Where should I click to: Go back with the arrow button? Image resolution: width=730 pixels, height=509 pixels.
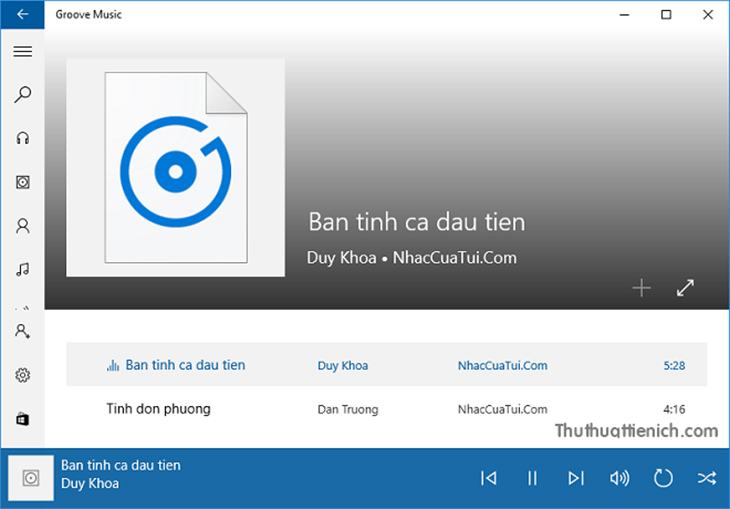(22, 14)
